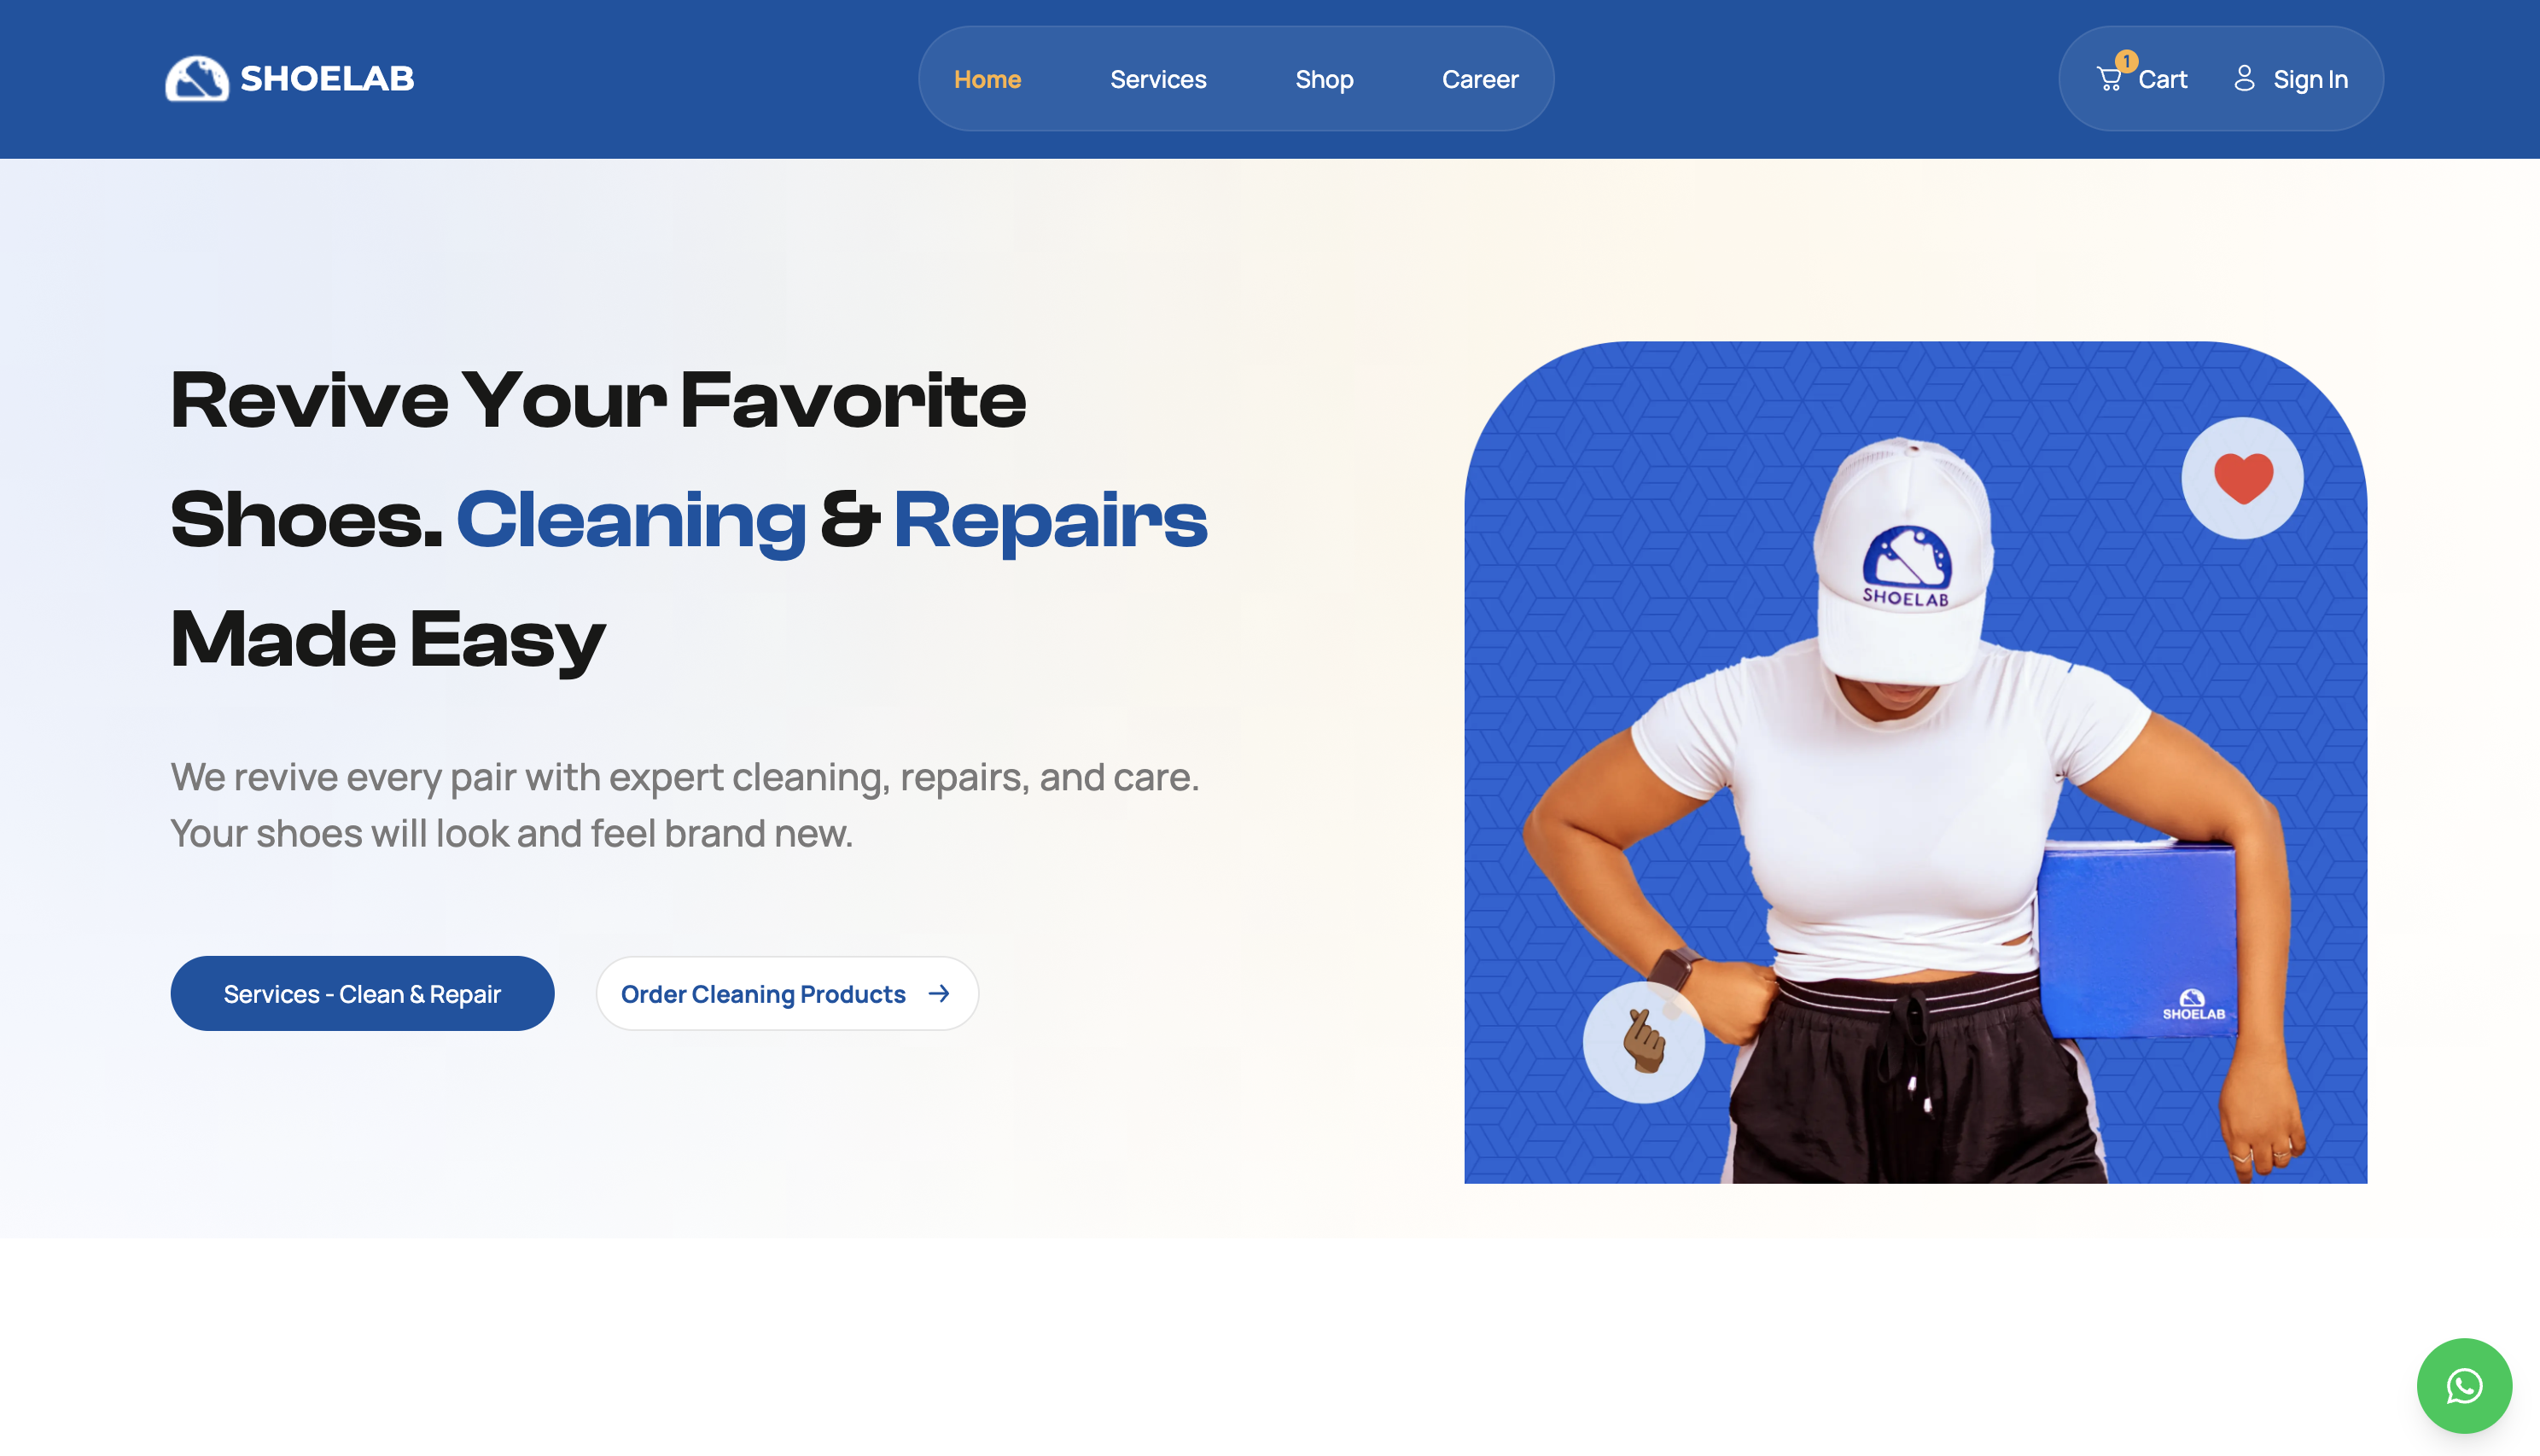The height and width of the screenshot is (1456, 2540).
Task: Click the arrow in Order Cleaning Products
Action: (938, 993)
